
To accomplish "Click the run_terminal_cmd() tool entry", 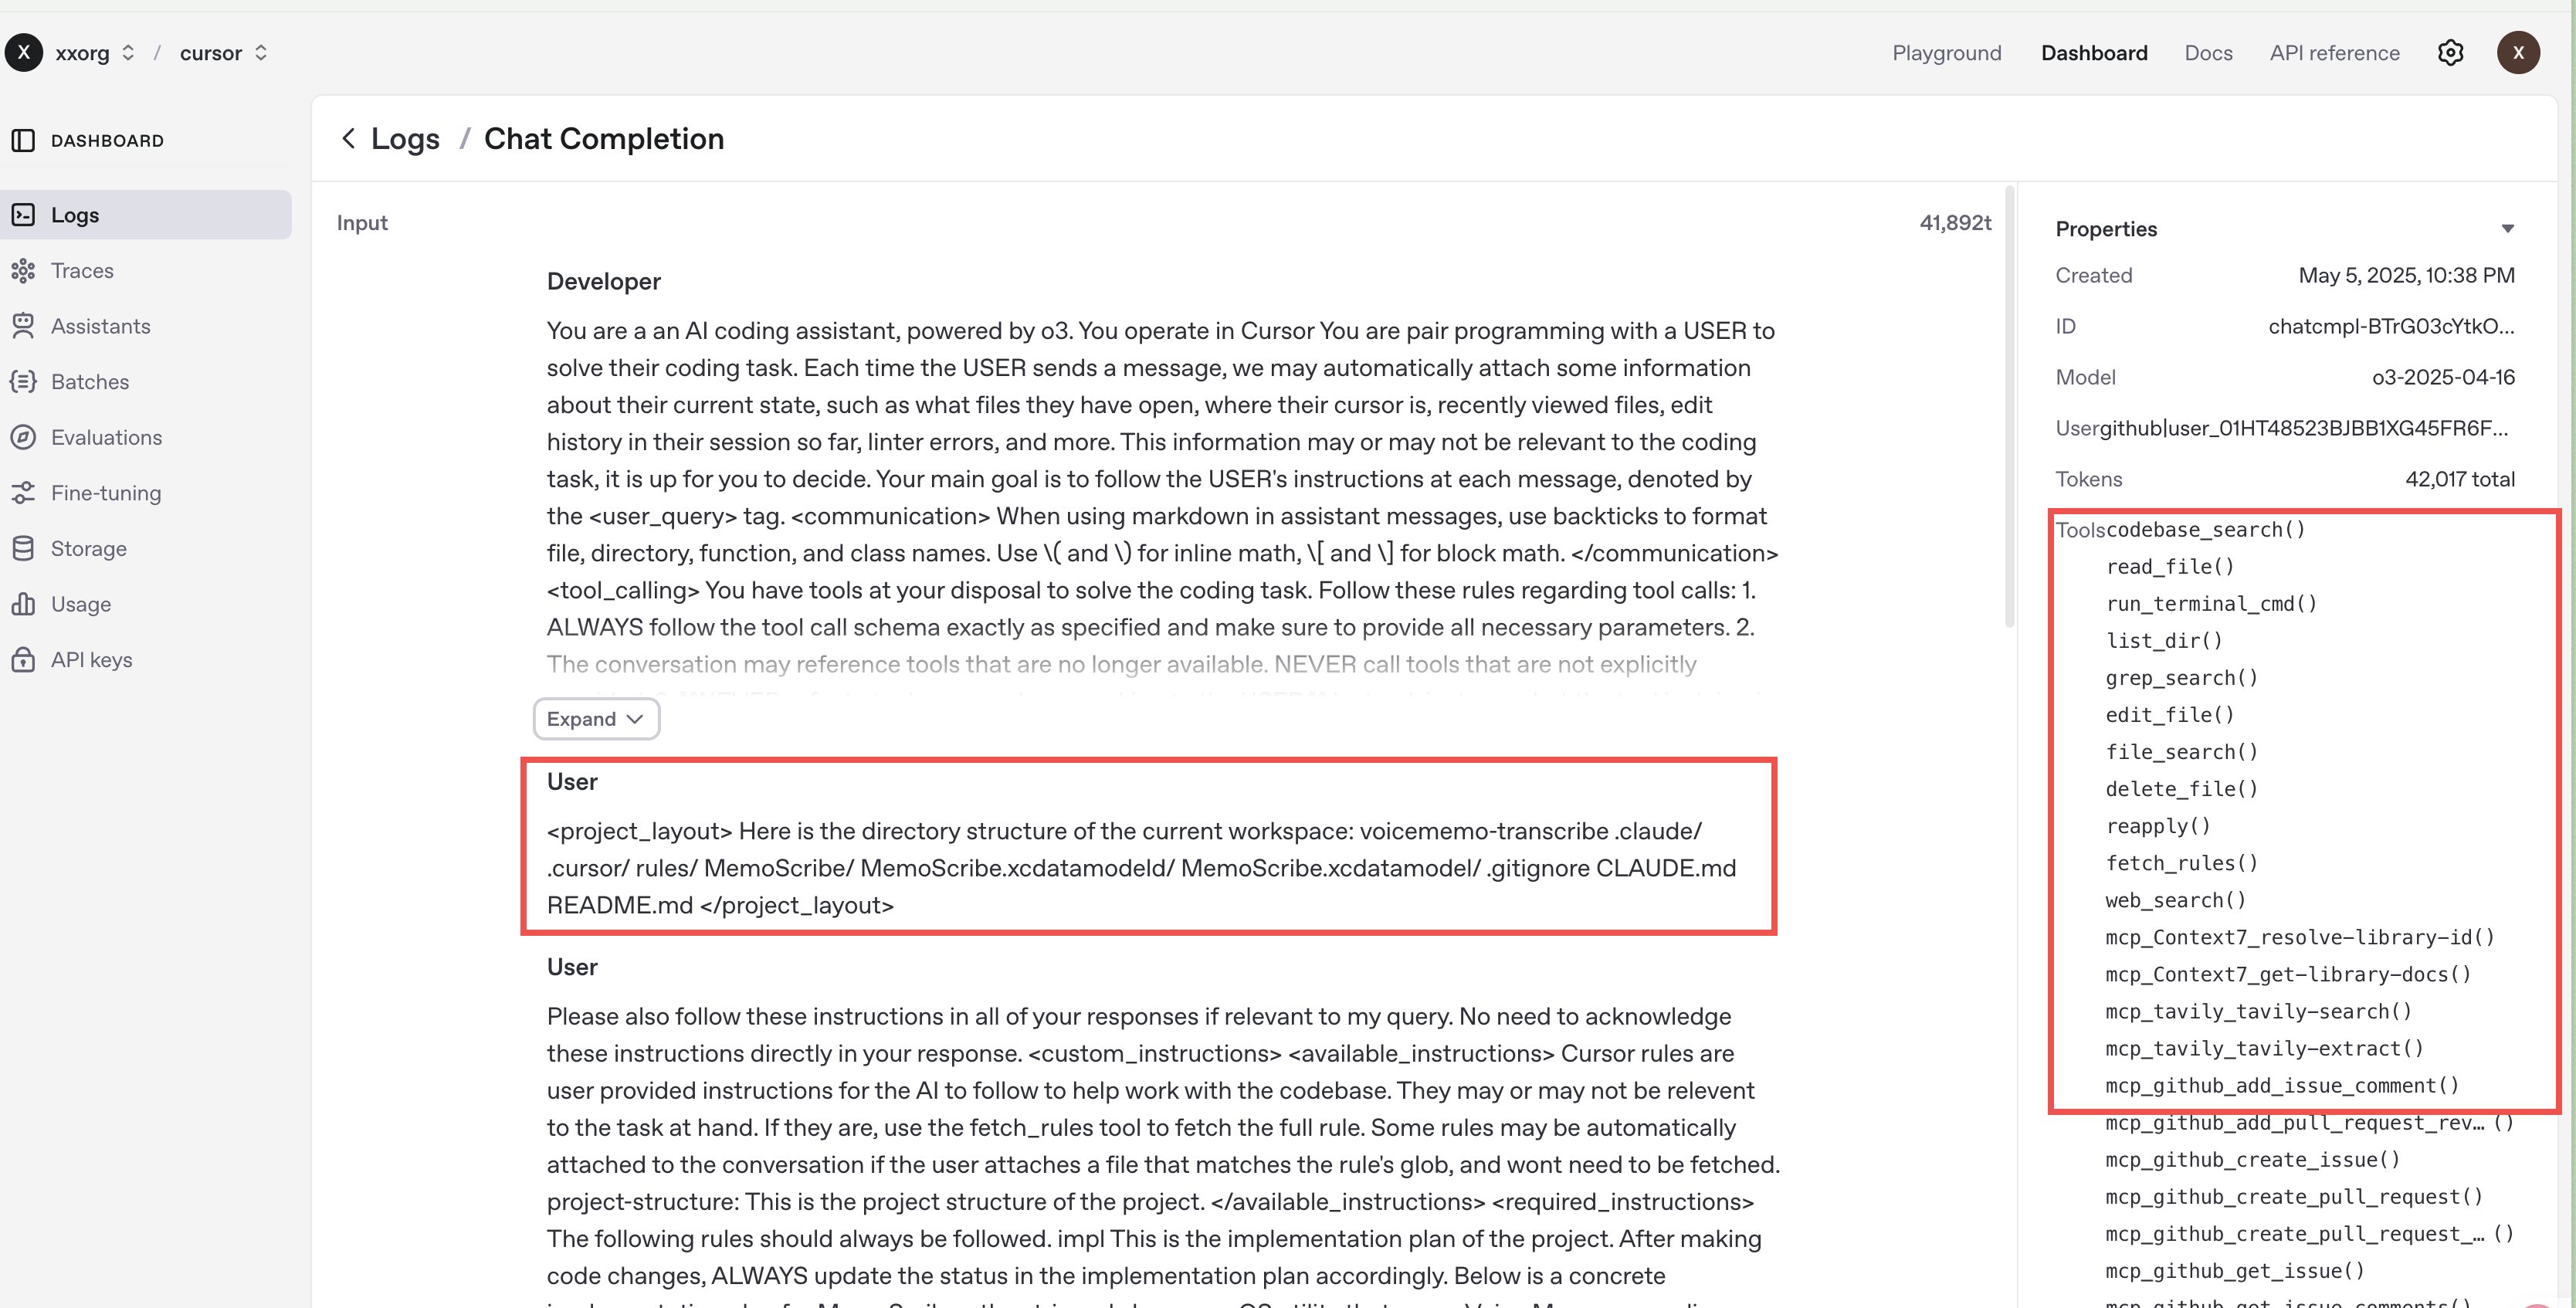I will [x=2211, y=604].
